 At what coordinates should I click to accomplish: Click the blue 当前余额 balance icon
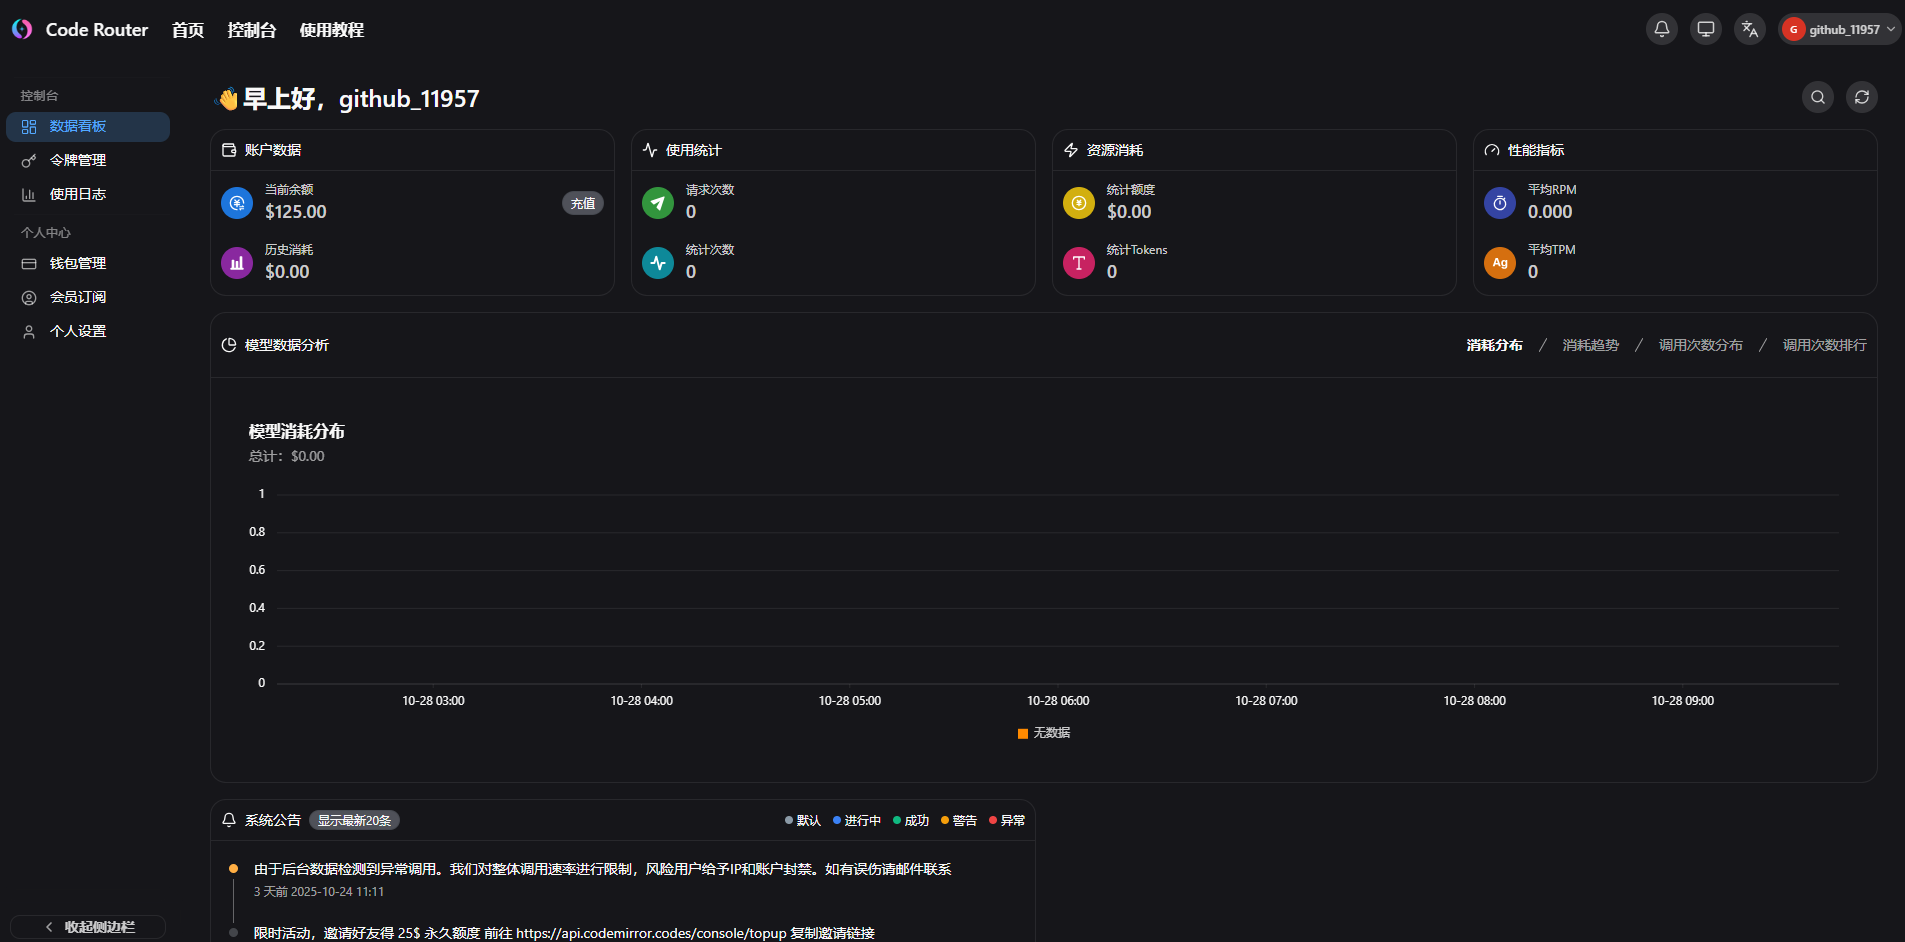[237, 203]
